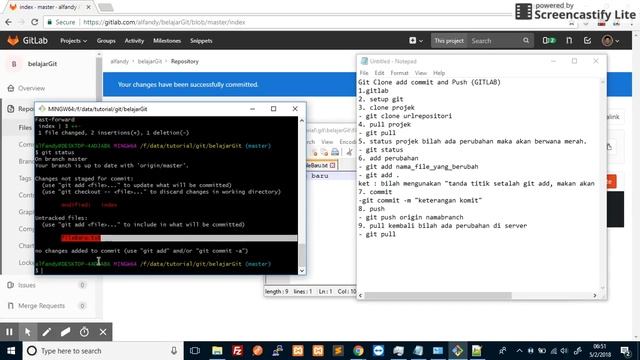Open Task View on the taskbar
Image resolution: width=640 pixels, height=360 pixels.
pos(195,351)
